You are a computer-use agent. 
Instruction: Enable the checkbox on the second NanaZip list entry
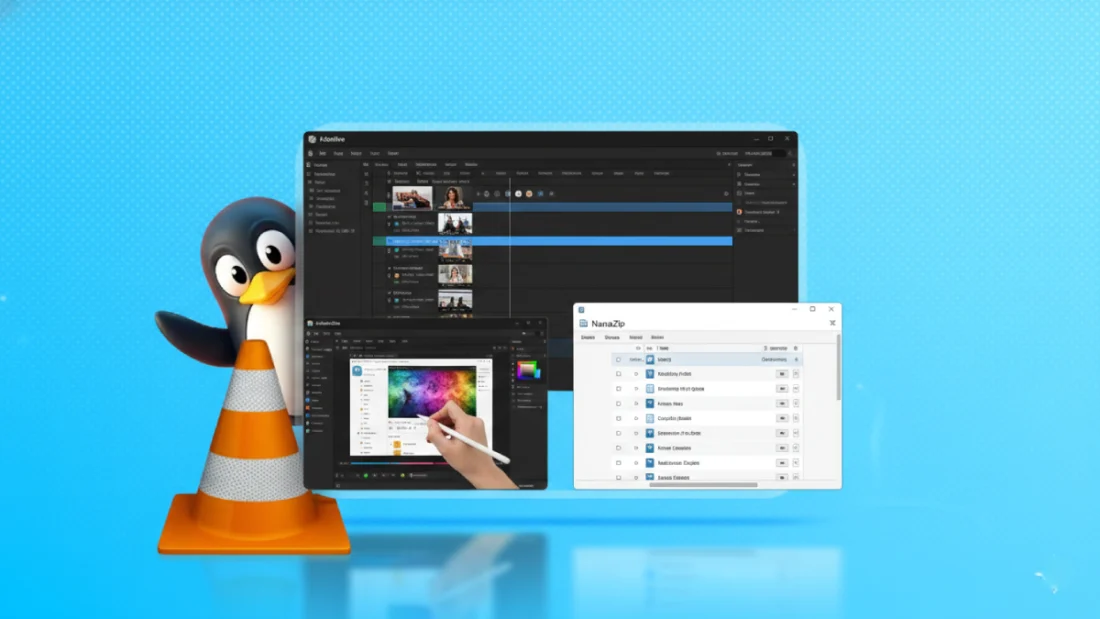click(x=618, y=374)
